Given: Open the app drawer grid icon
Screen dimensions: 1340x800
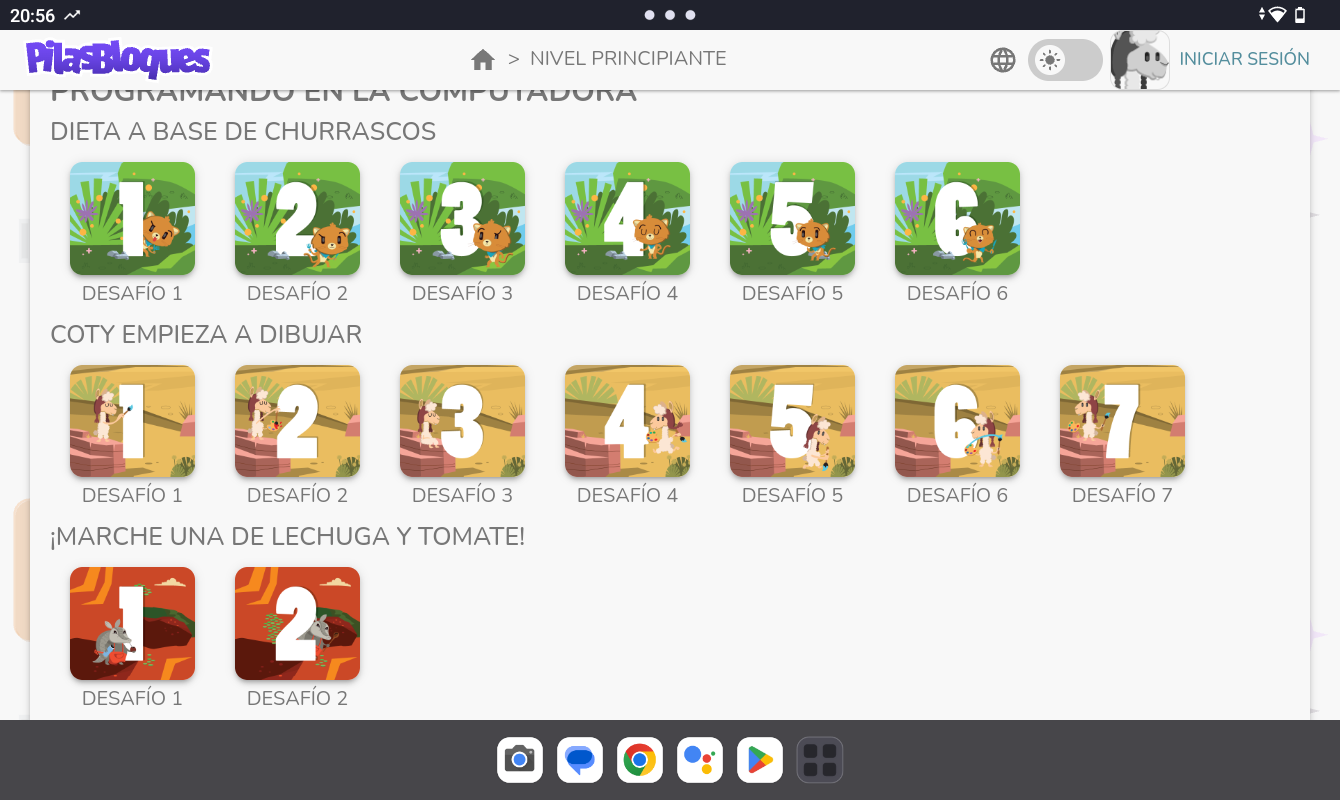Looking at the screenshot, I should point(820,760).
